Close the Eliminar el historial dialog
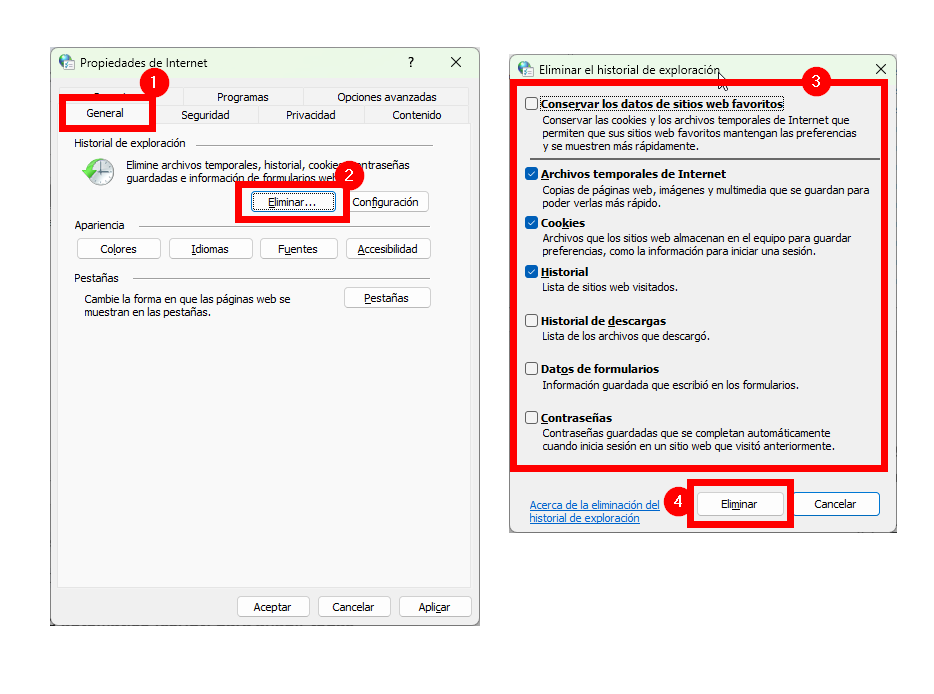Viewport: 934px width, 694px height. 880,69
